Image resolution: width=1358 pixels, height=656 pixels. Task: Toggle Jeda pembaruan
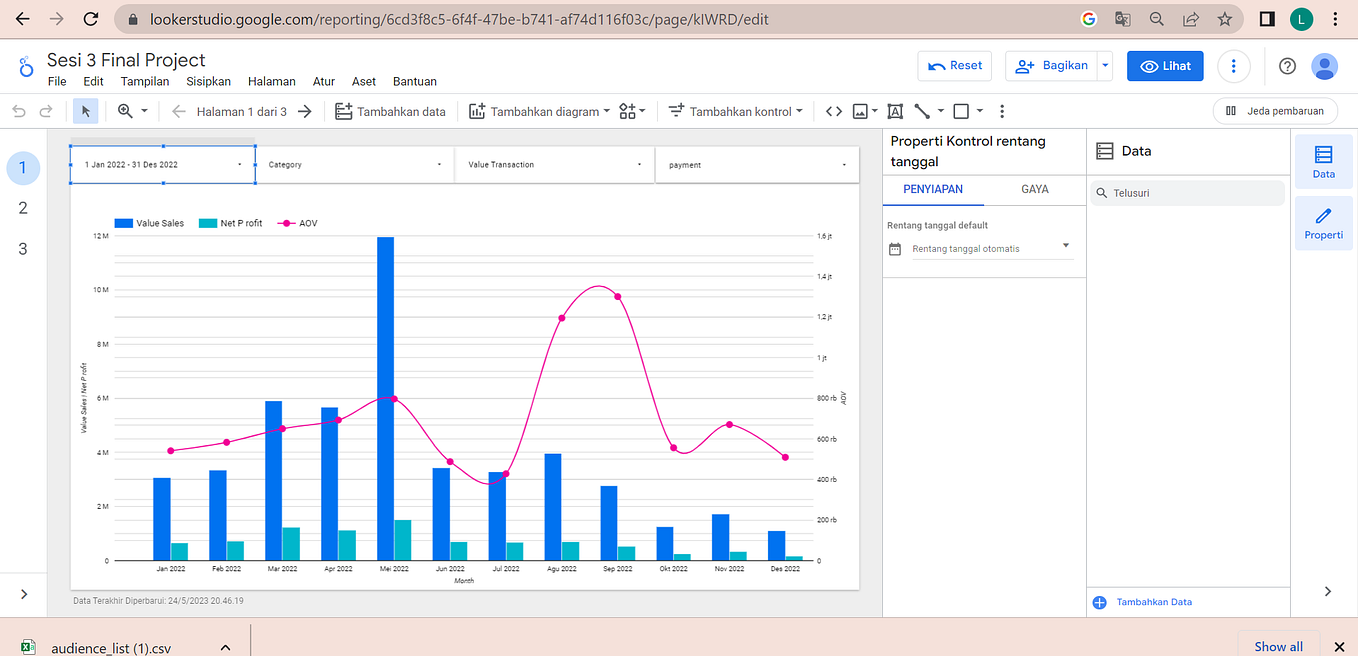click(1274, 111)
